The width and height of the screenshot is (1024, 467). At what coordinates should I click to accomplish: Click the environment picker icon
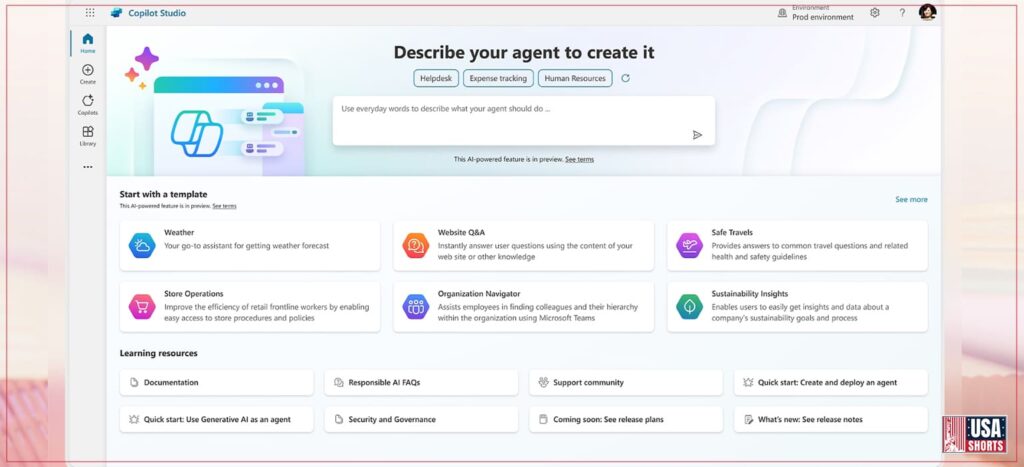(782, 13)
